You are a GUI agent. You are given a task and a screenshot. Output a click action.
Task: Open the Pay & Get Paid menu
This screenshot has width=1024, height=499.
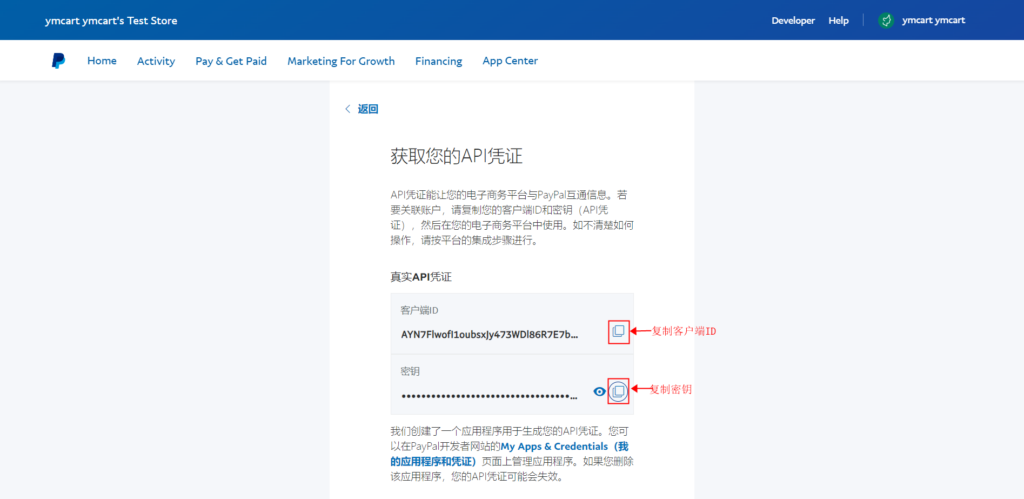[x=231, y=61]
